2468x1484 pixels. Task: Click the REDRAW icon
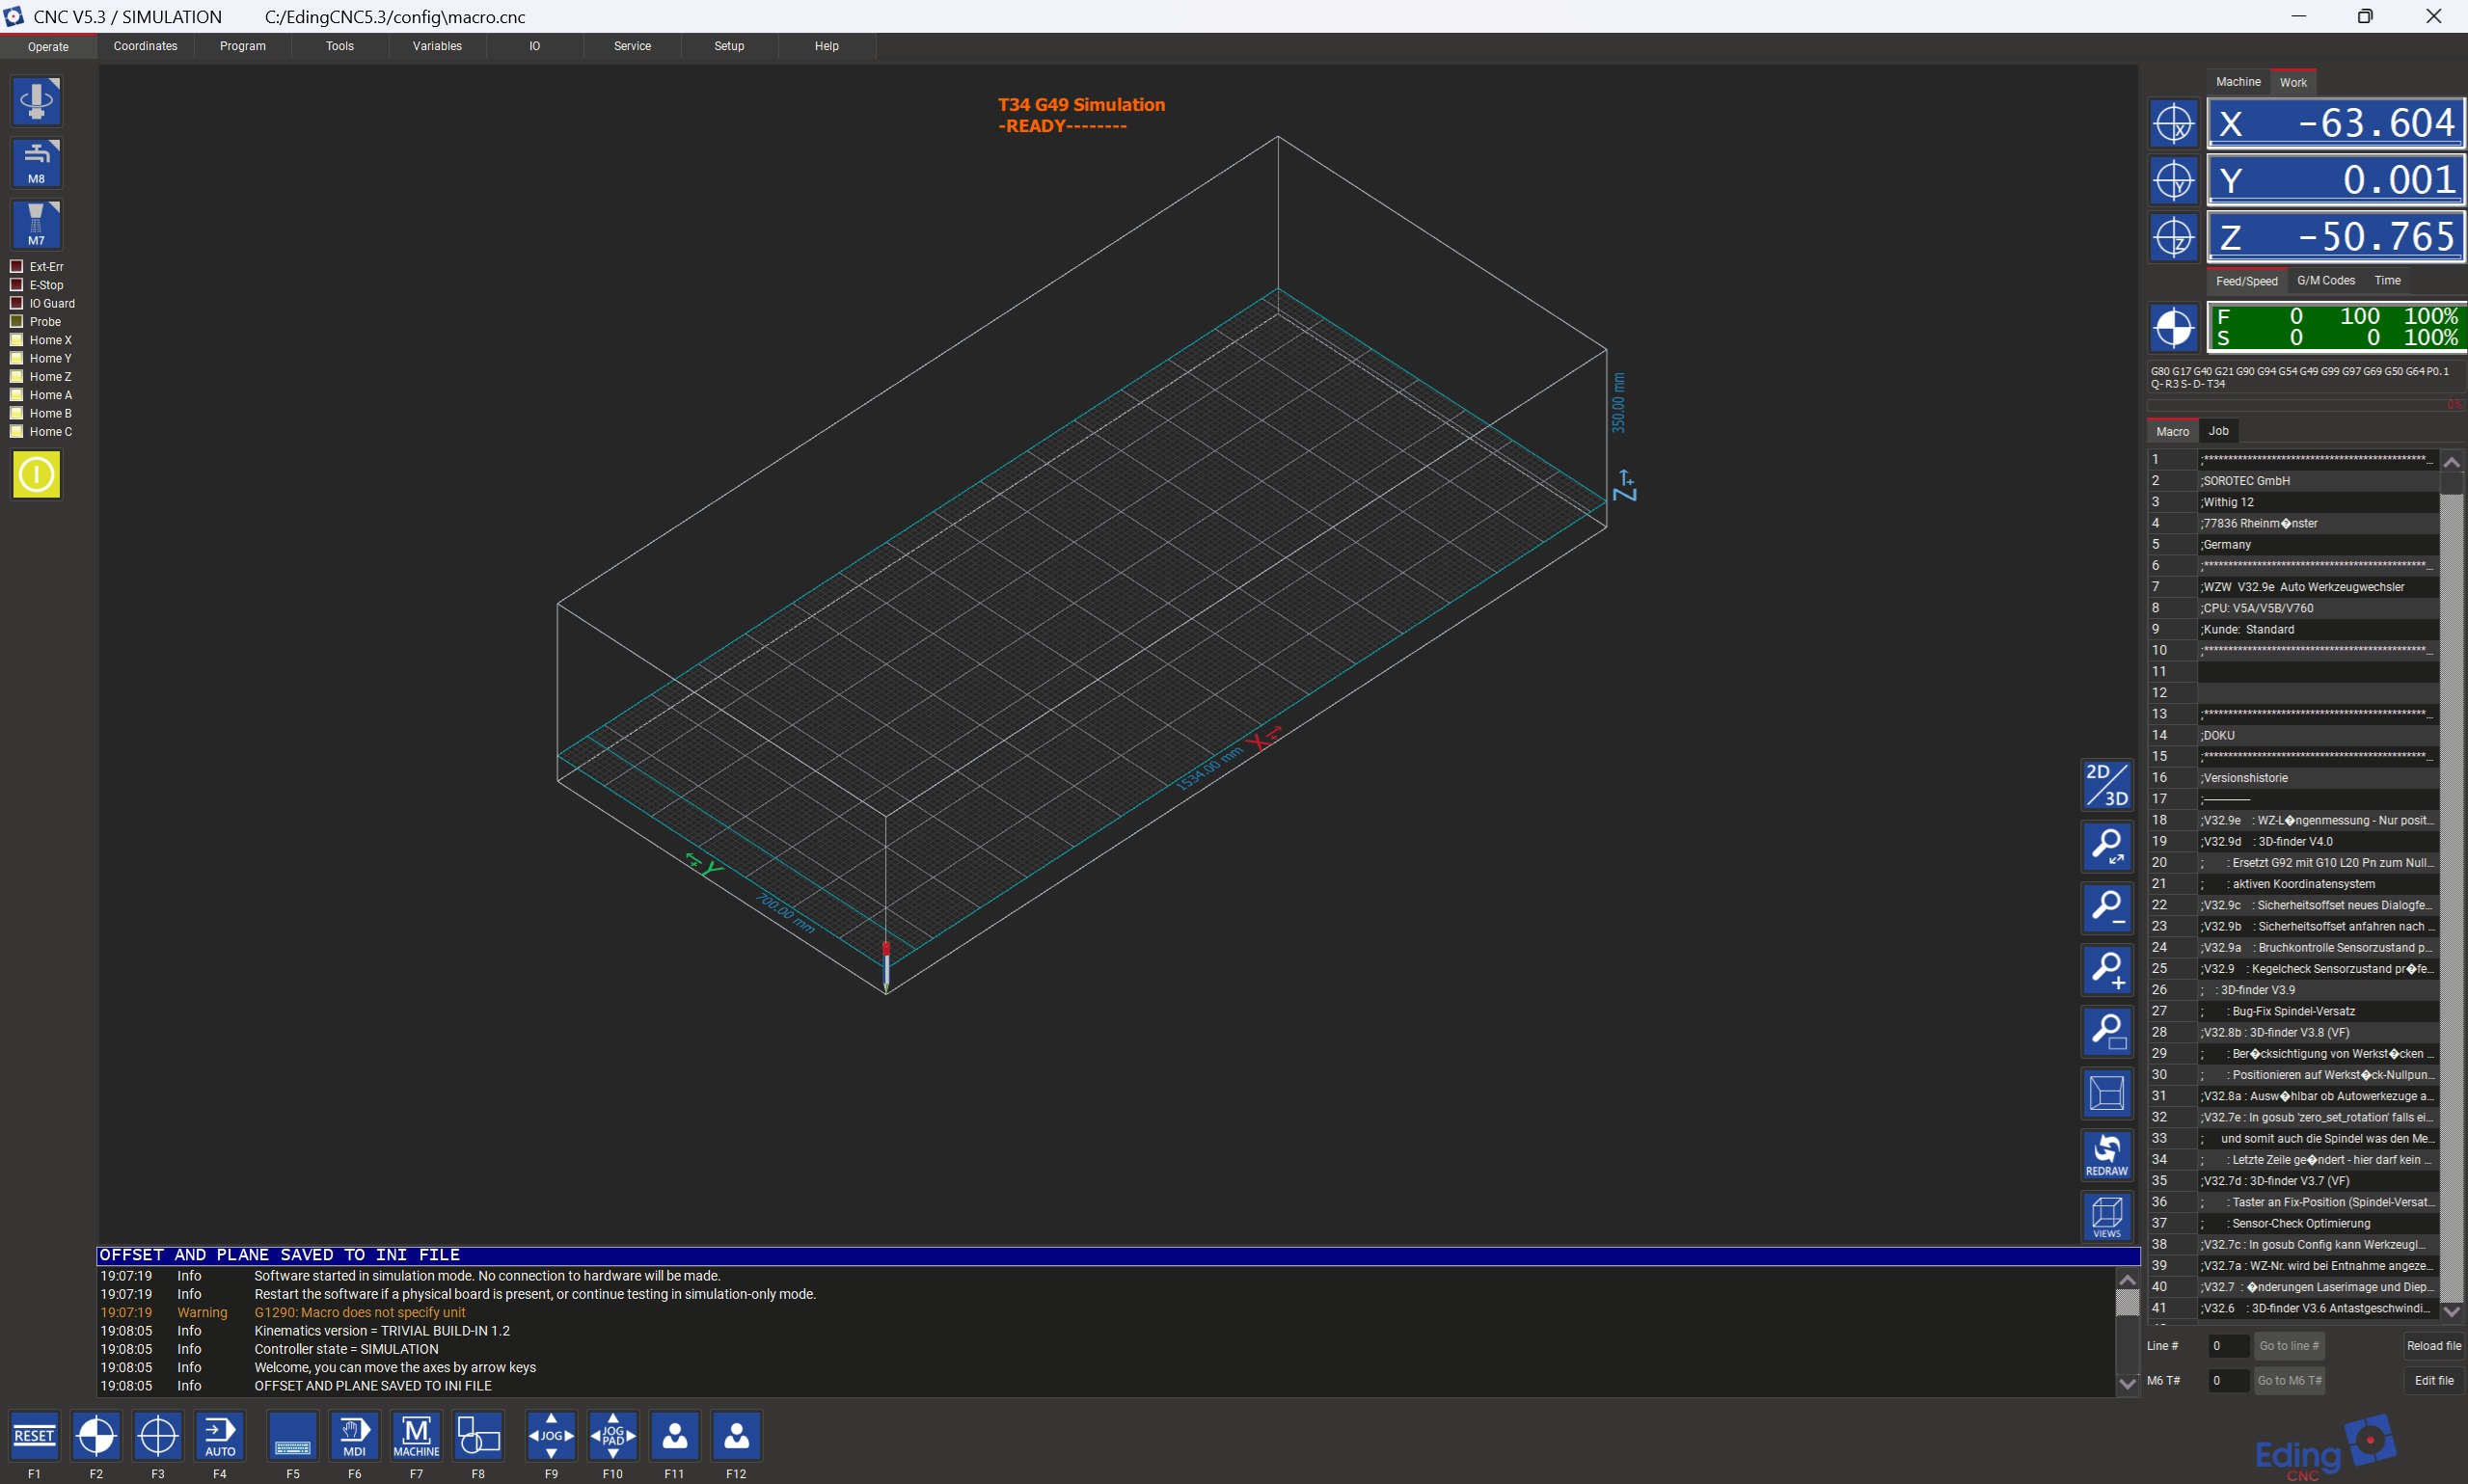(x=2106, y=1155)
